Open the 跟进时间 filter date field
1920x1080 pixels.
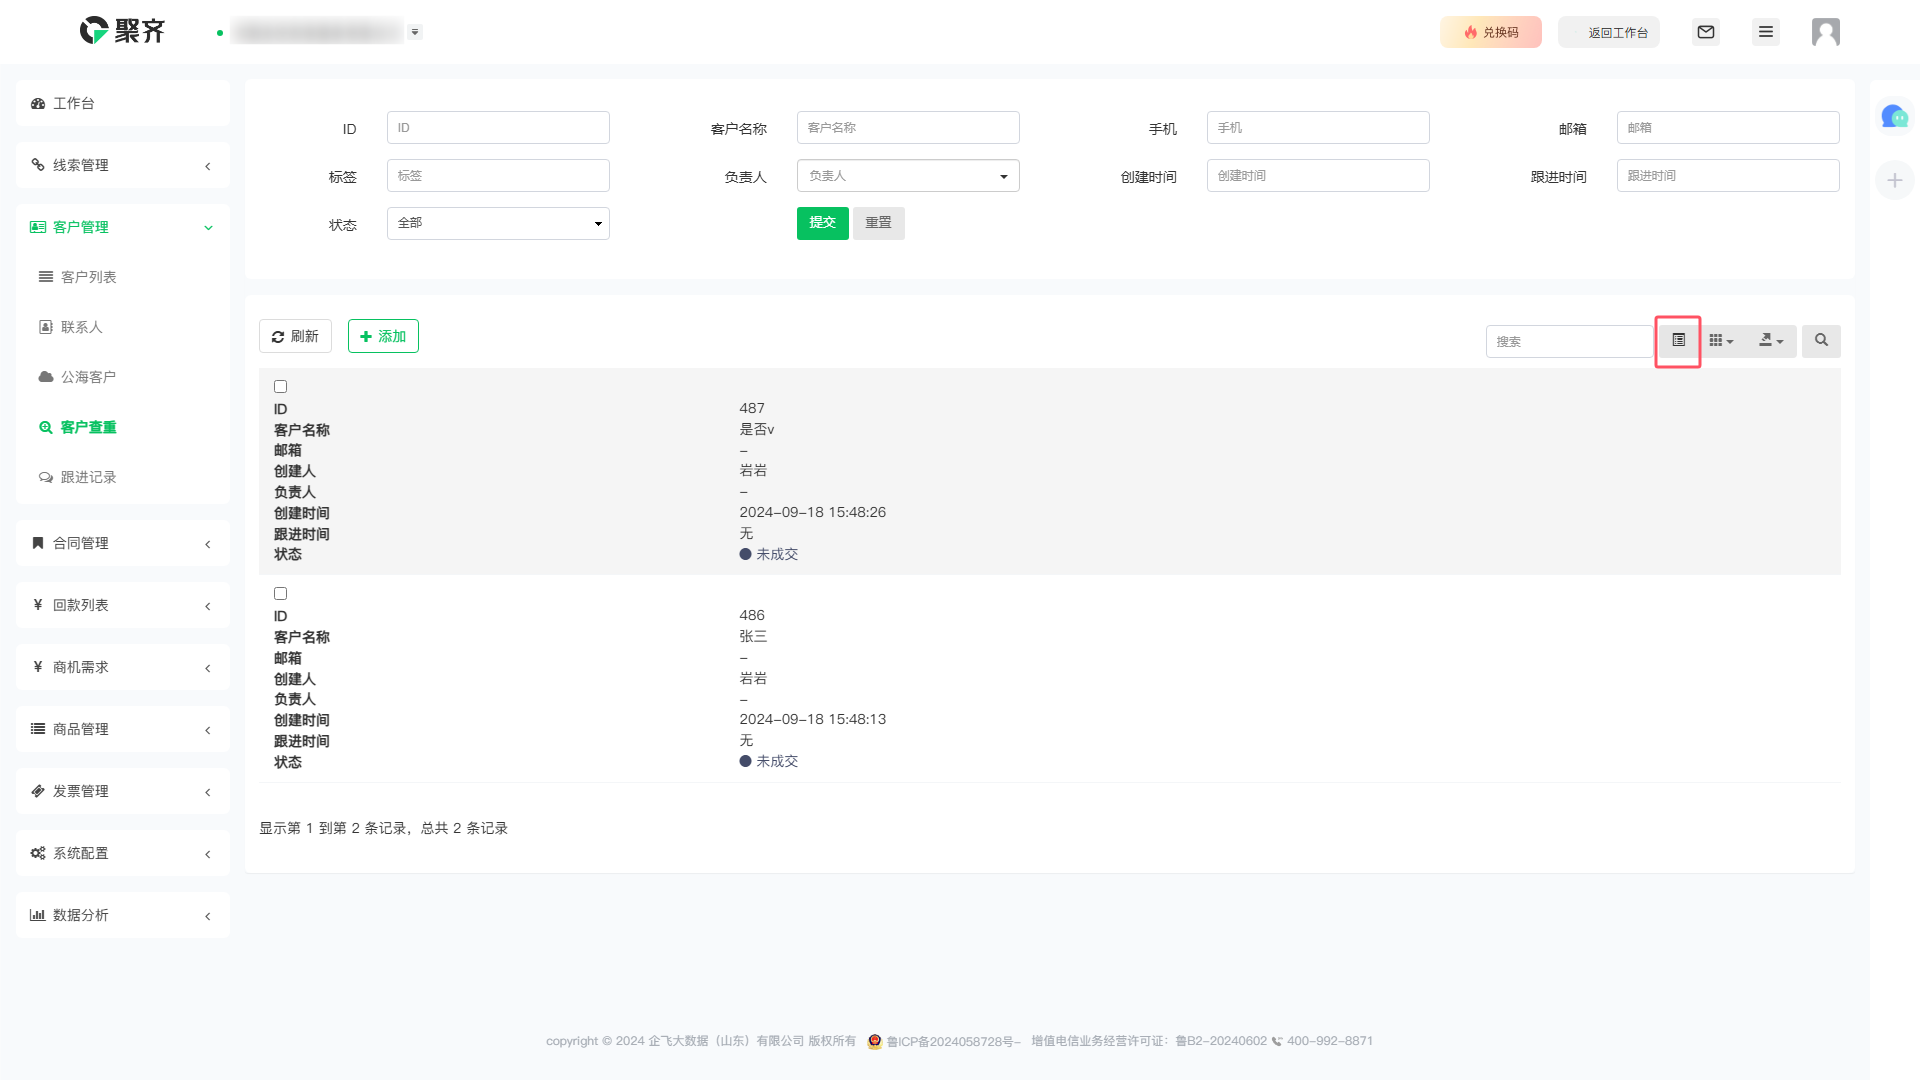pyautogui.click(x=1728, y=176)
